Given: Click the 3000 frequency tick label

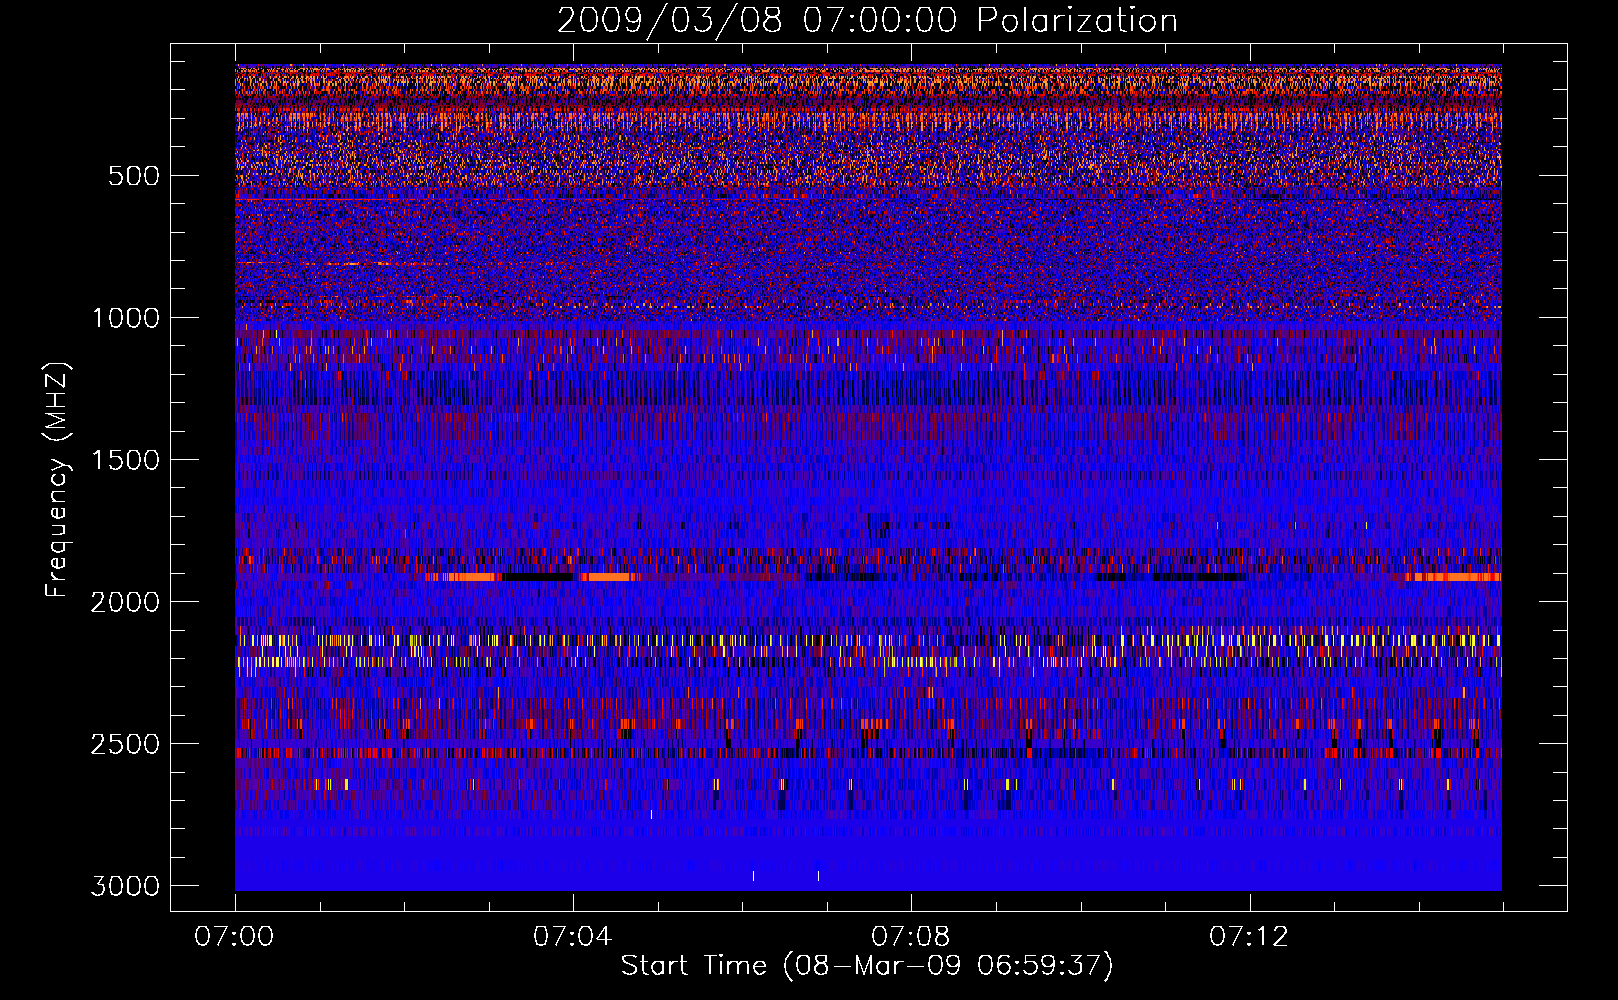Looking at the screenshot, I should pos(125,886).
